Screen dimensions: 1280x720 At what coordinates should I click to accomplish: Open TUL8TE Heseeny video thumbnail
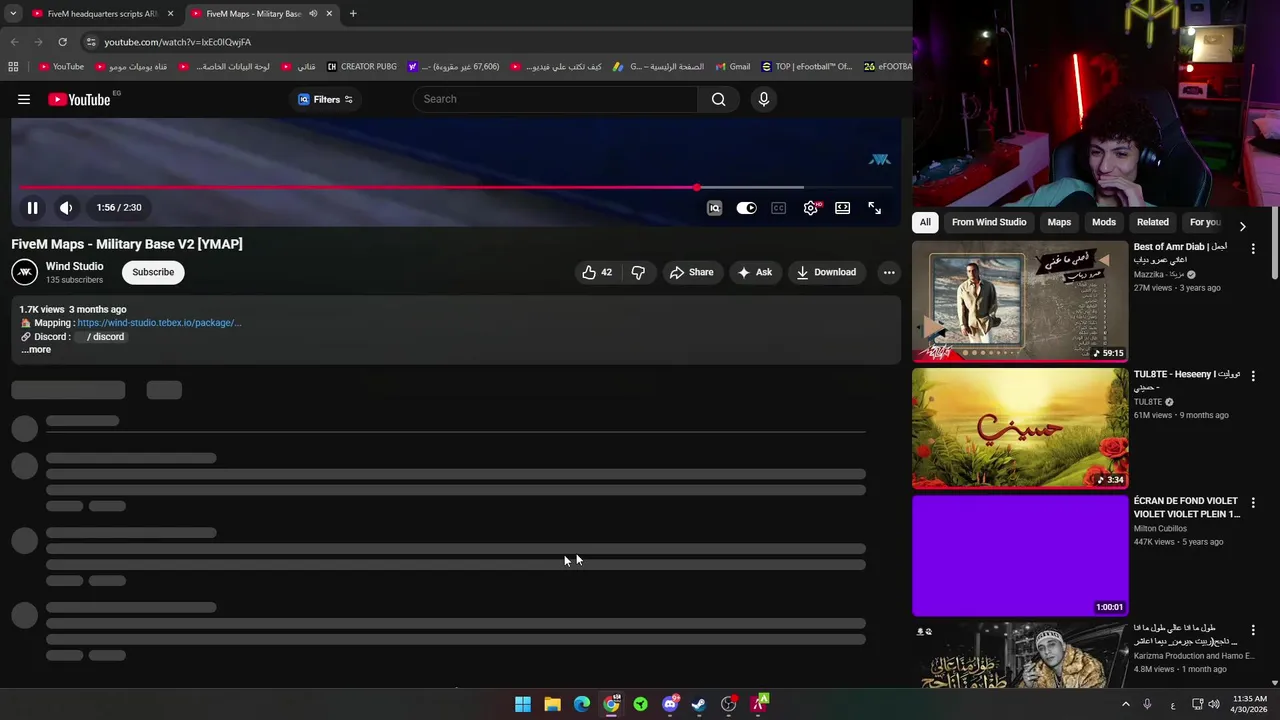coord(1020,428)
